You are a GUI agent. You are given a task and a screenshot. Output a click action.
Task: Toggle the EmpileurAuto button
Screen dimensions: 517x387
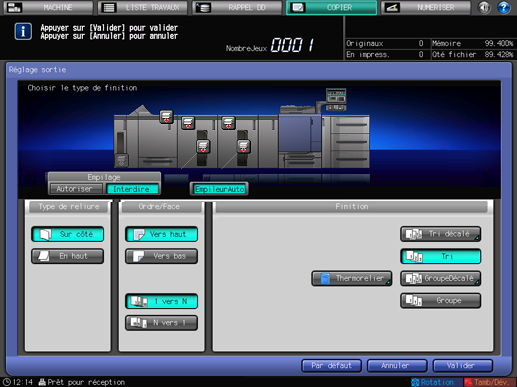click(x=219, y=189)
